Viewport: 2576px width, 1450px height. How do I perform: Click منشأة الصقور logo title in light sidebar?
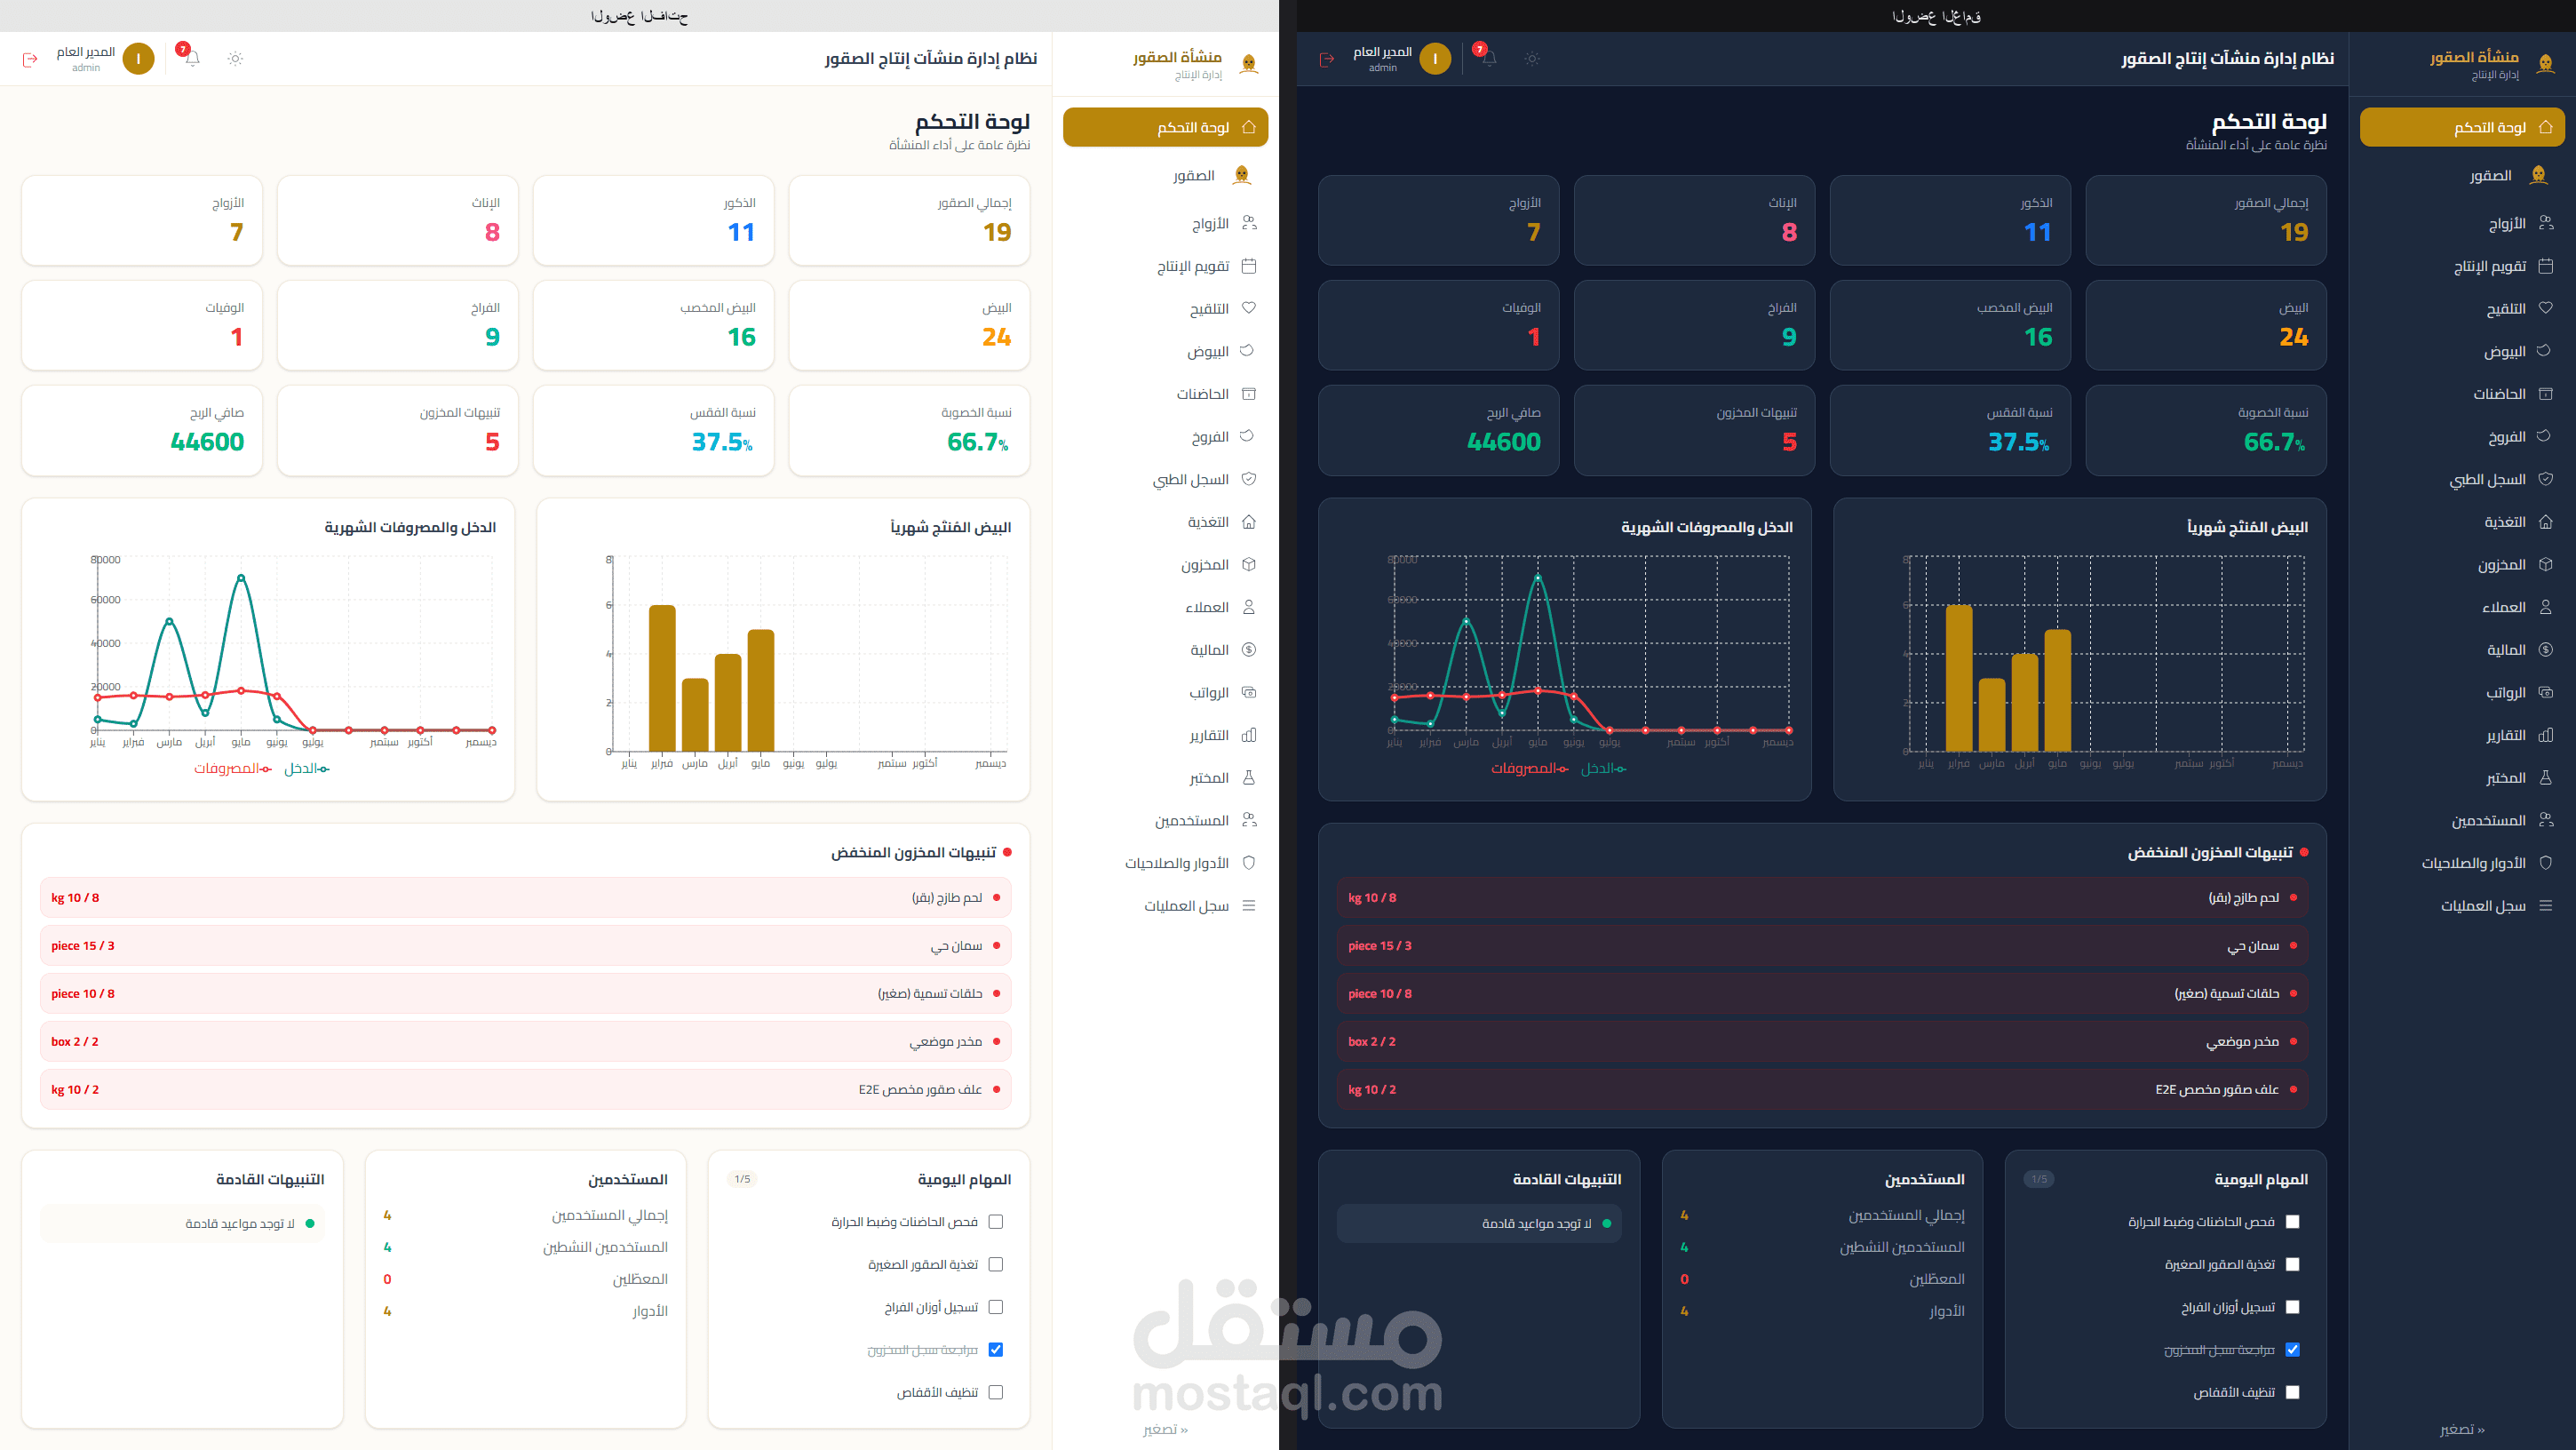click(1177, 57)
